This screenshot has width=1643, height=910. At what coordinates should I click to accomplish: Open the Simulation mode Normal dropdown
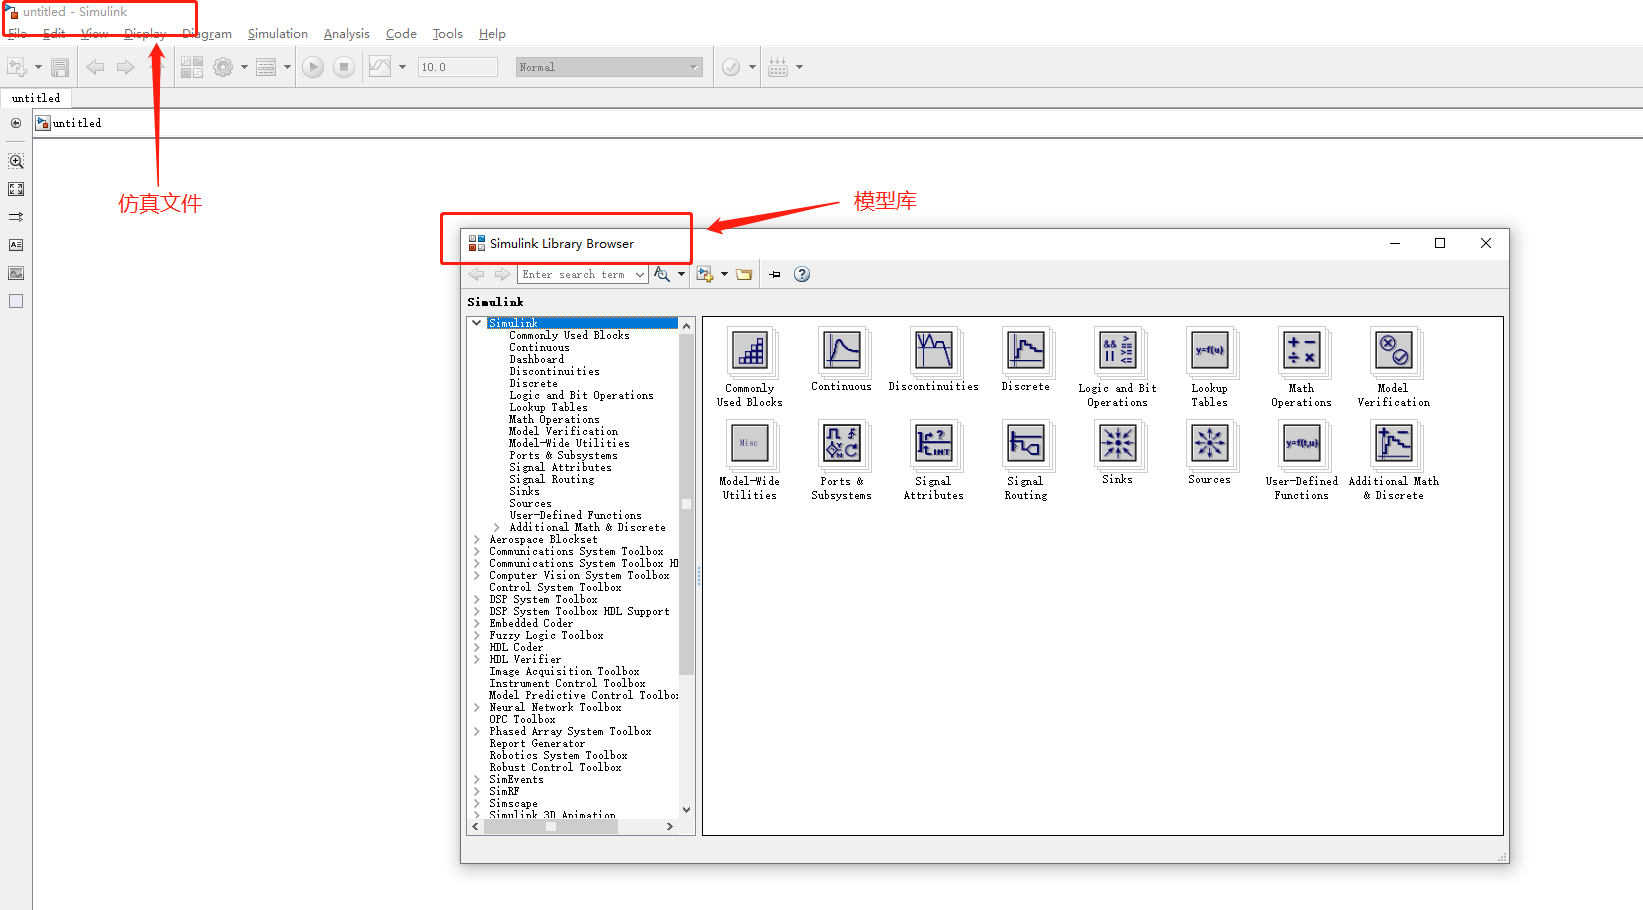coord(608,67)
